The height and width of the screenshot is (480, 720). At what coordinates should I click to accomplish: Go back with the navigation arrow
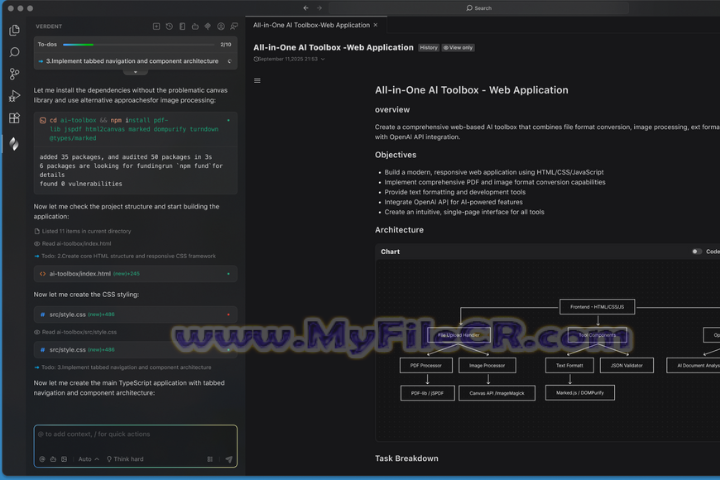click(306, 8)
